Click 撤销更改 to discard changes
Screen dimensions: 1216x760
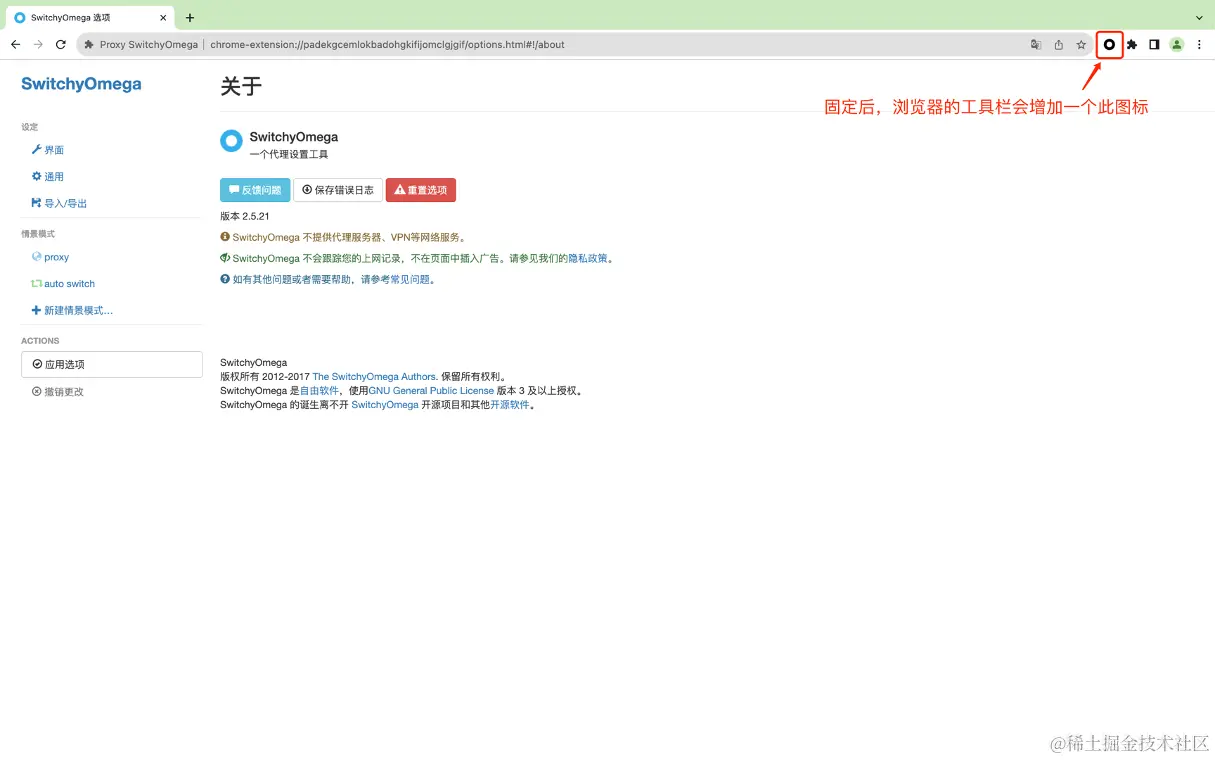click(x=58, y=392)
